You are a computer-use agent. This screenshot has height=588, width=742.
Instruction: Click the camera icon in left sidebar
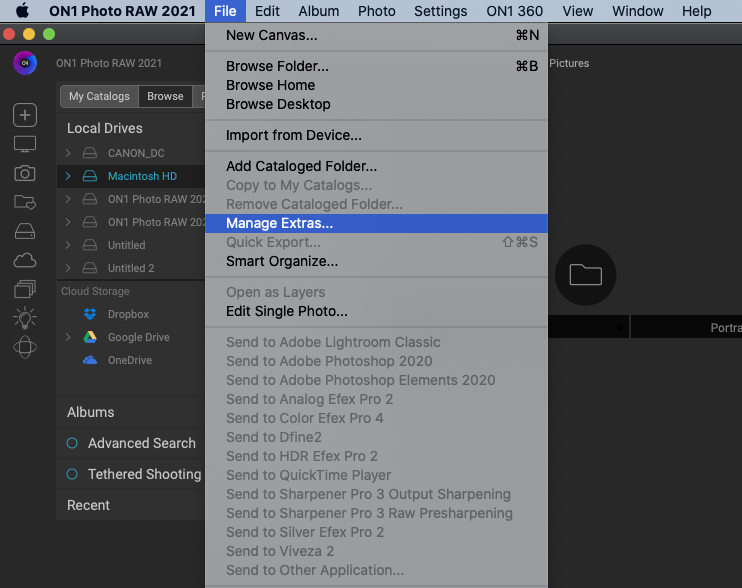25,173
